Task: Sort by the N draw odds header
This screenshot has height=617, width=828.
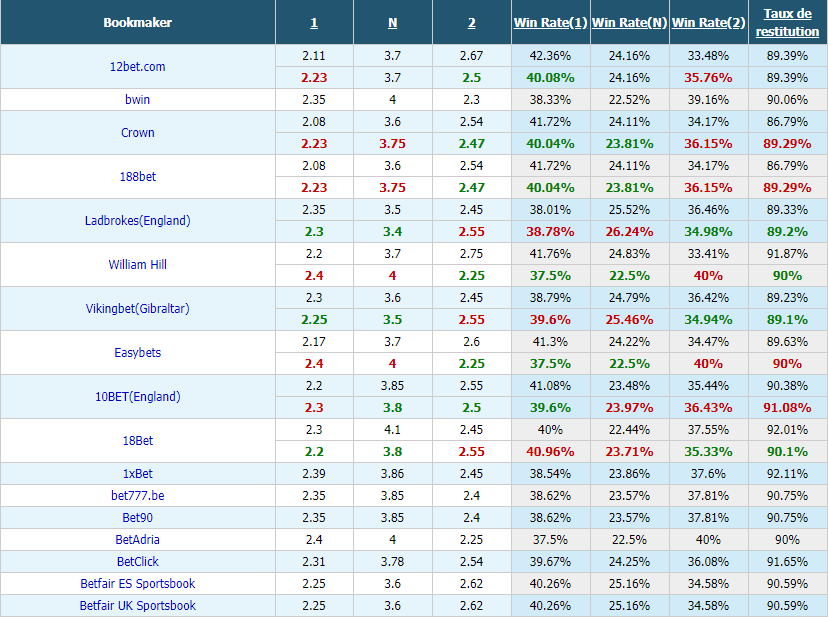Action: [x=392, y=23]
